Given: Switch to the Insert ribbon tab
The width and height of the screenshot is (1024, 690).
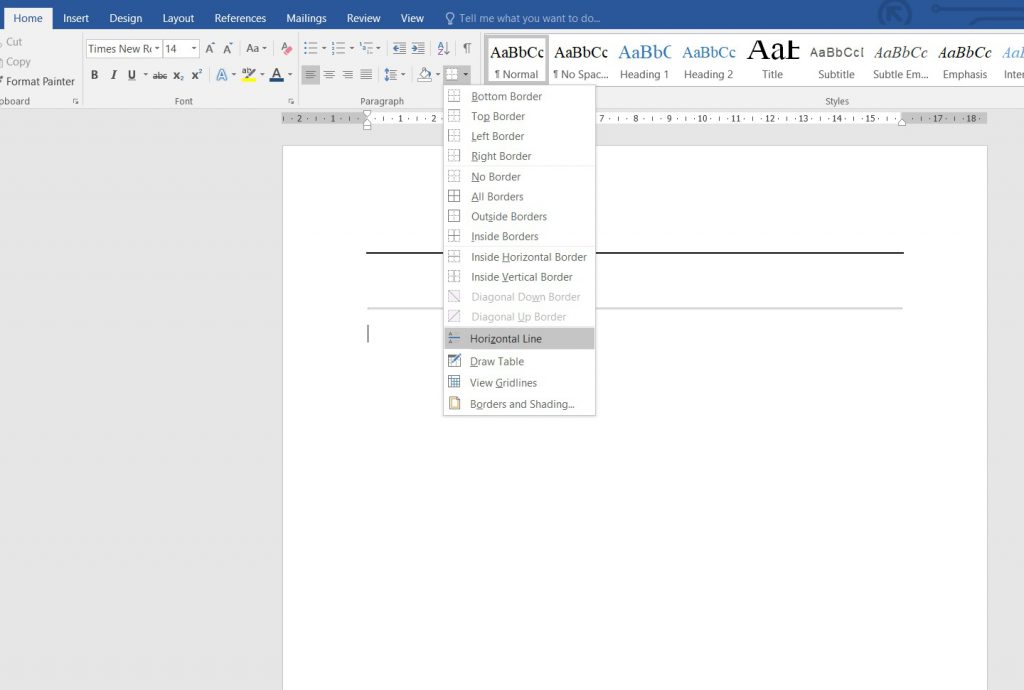Looking at the screenshot, I should tap(76, 17).
